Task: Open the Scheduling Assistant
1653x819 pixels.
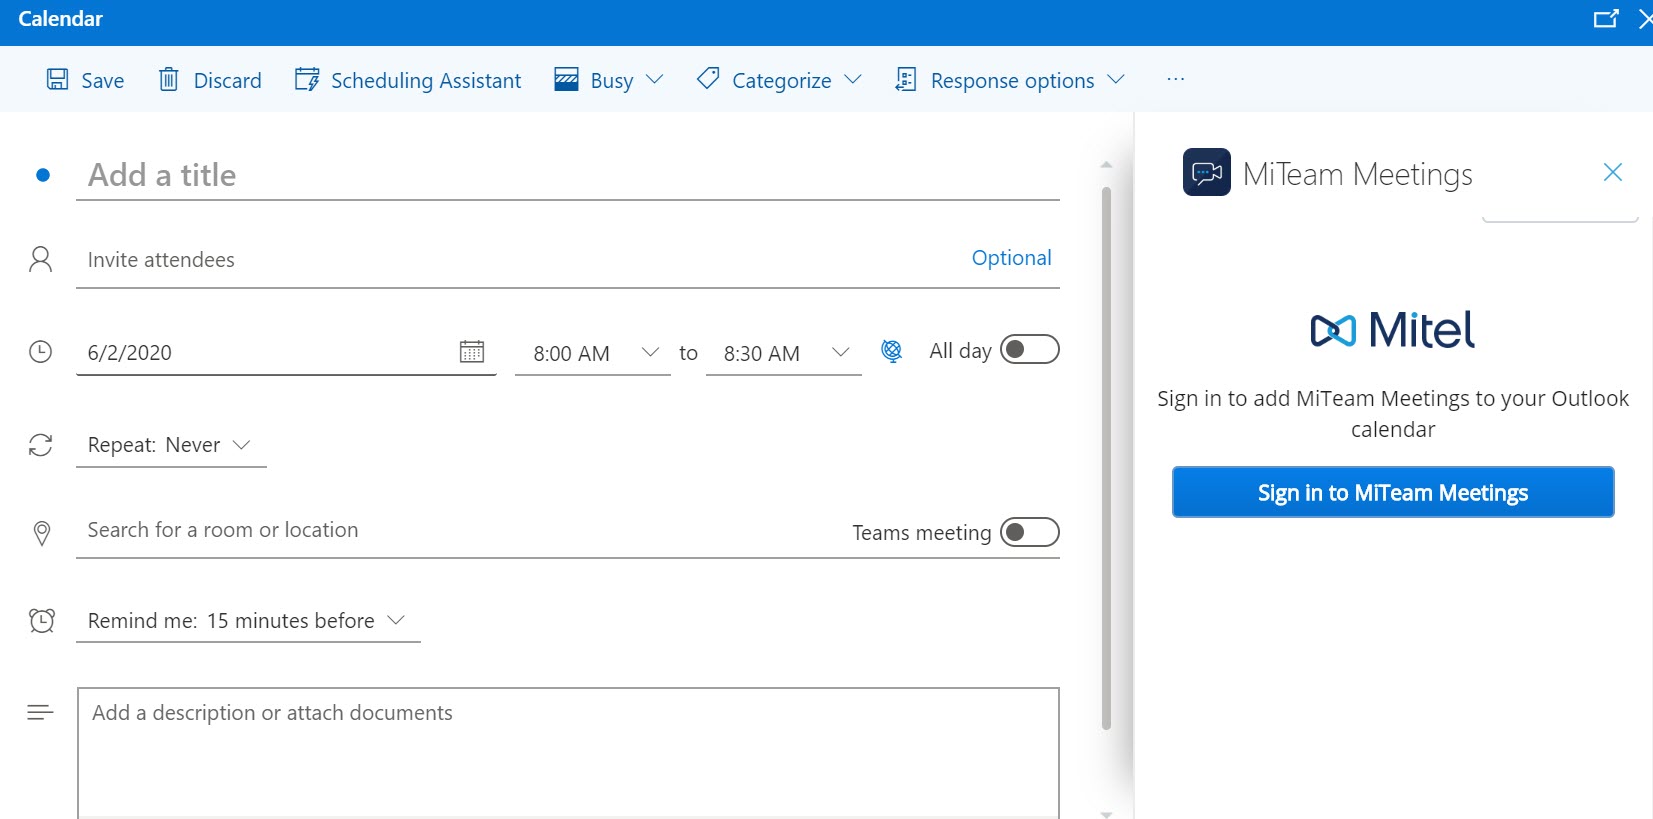Action: (x=408, y=80)
